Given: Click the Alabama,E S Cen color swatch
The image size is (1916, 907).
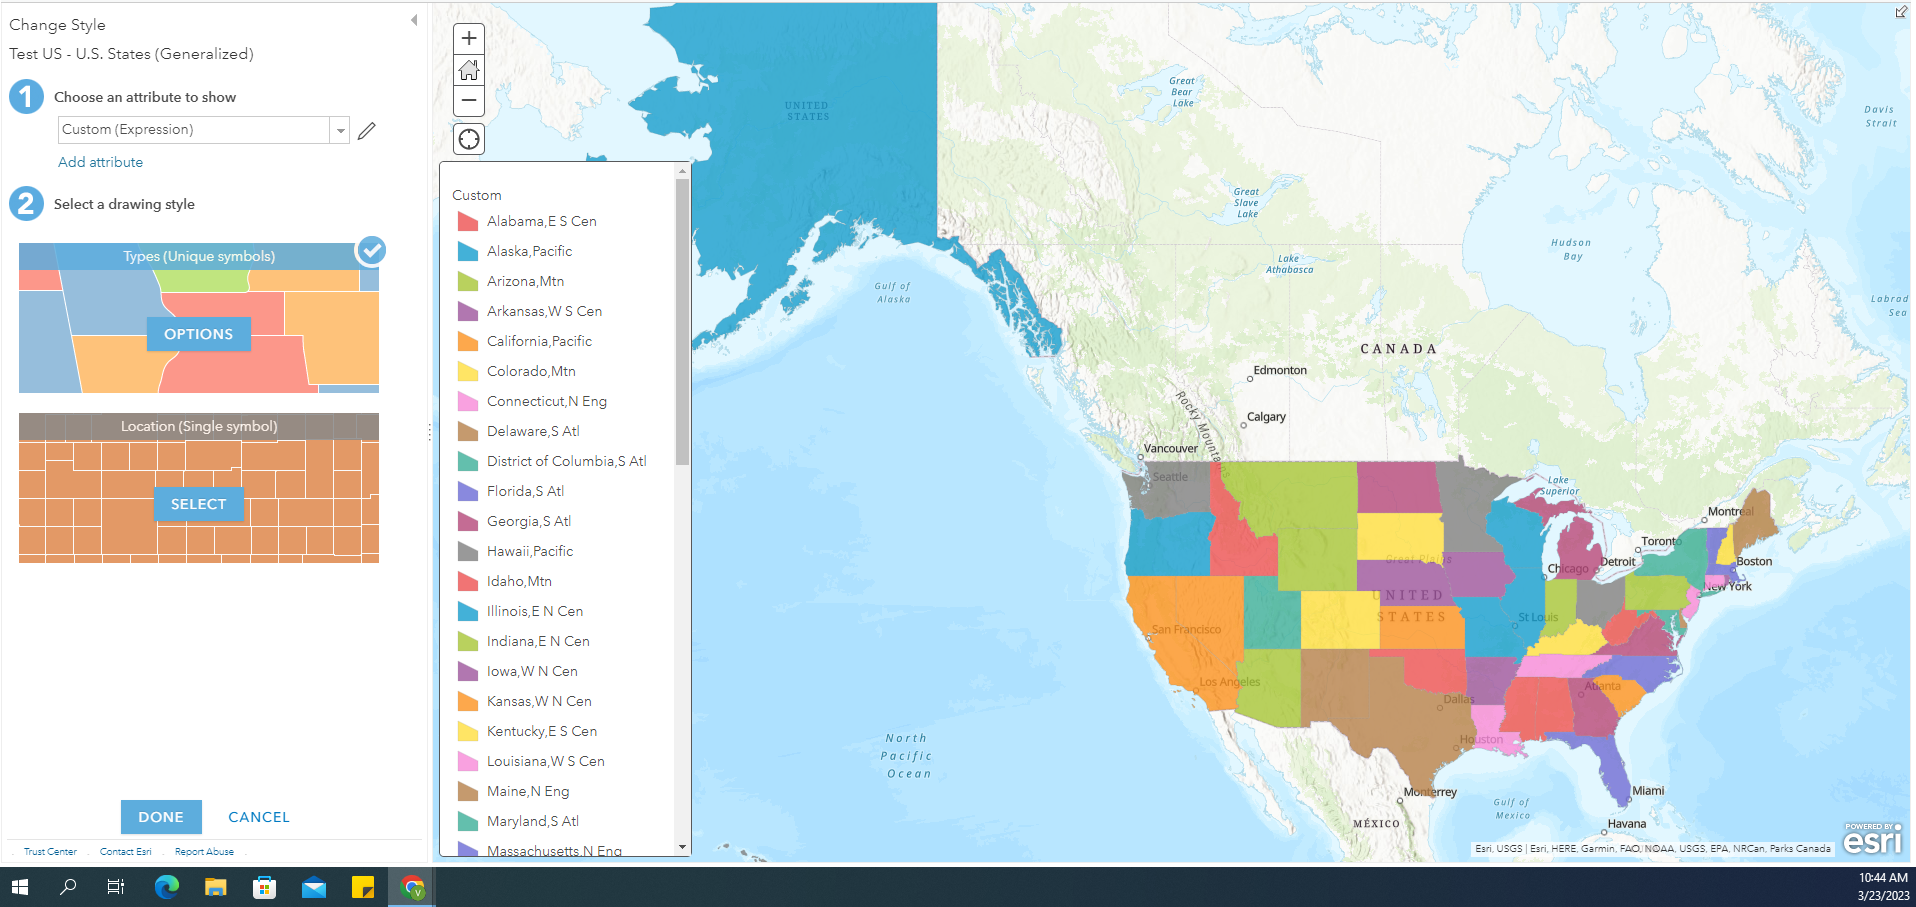Looking at the screenshot, I should coord(467,221).
